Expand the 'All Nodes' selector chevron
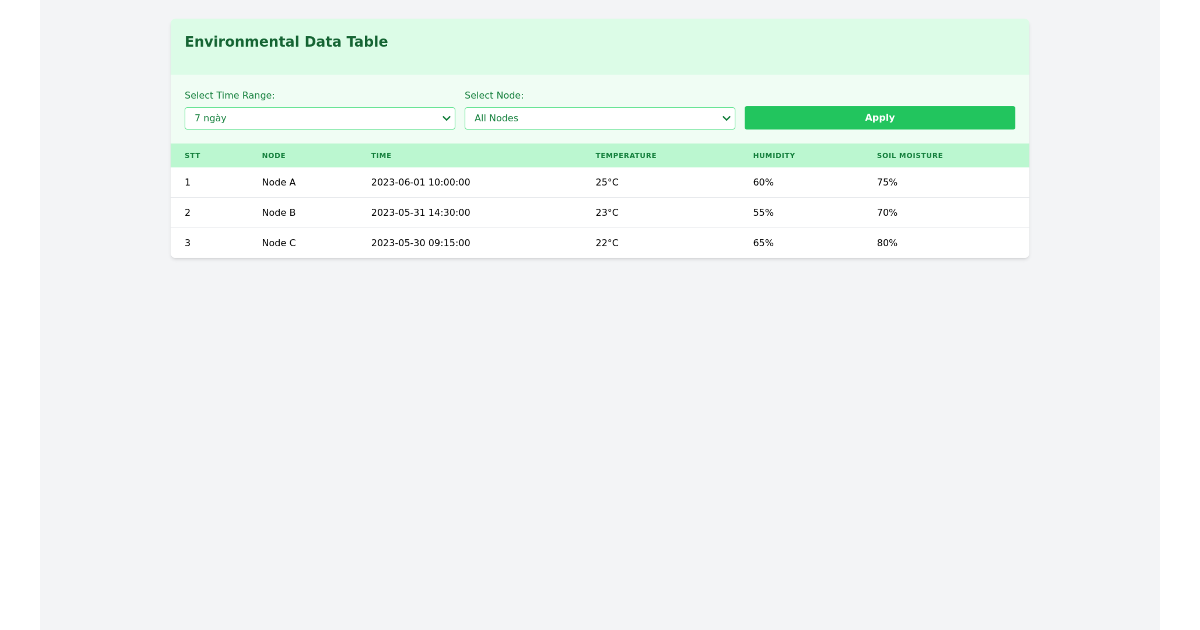 [x=728, y=117]
